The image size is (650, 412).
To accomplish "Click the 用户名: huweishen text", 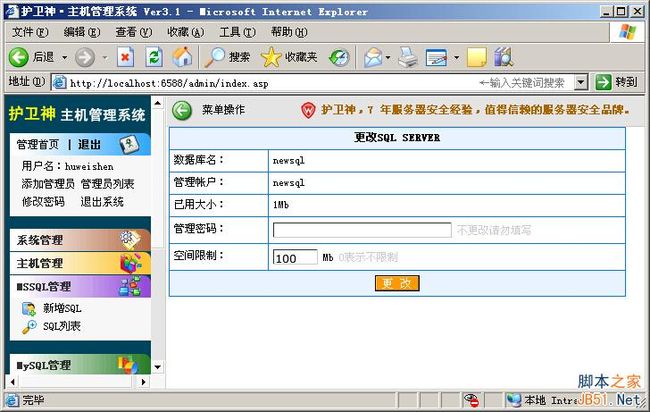I will tap(68, 166).
